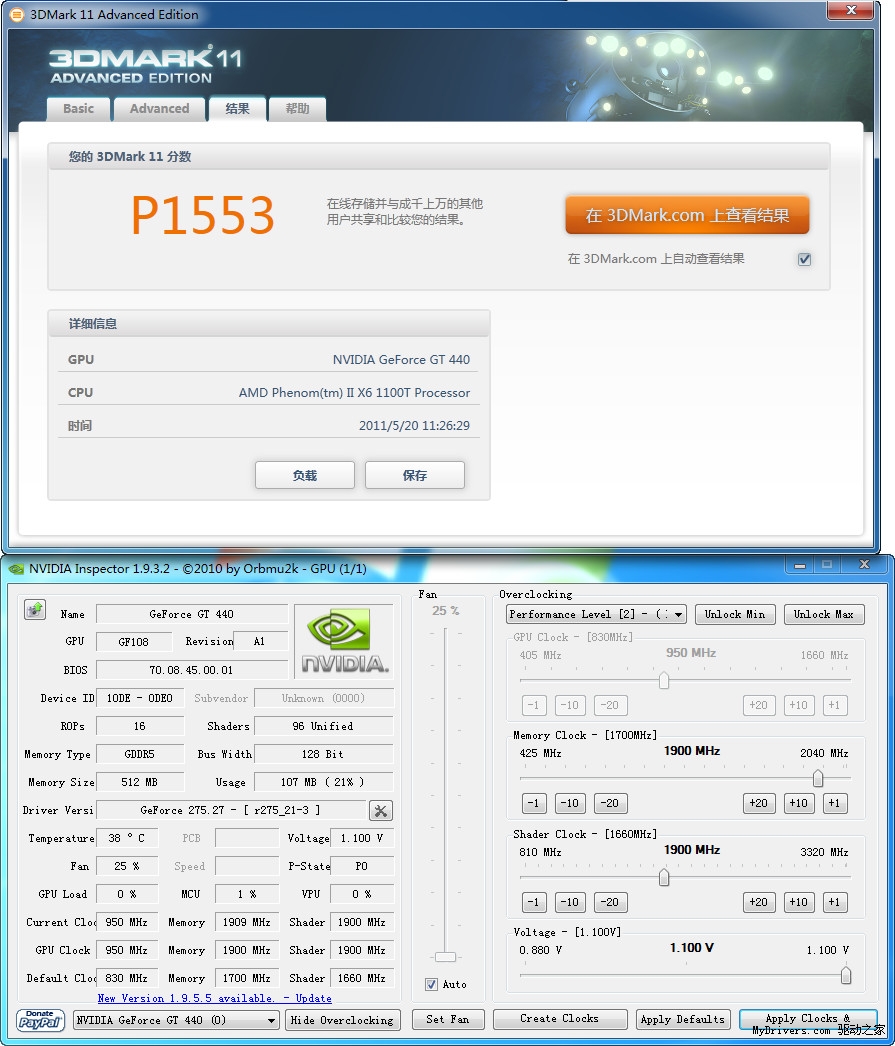895x1046 pixels.
Task: Decrease Memory Clock by 20 MHz
Action: [610, 803]
